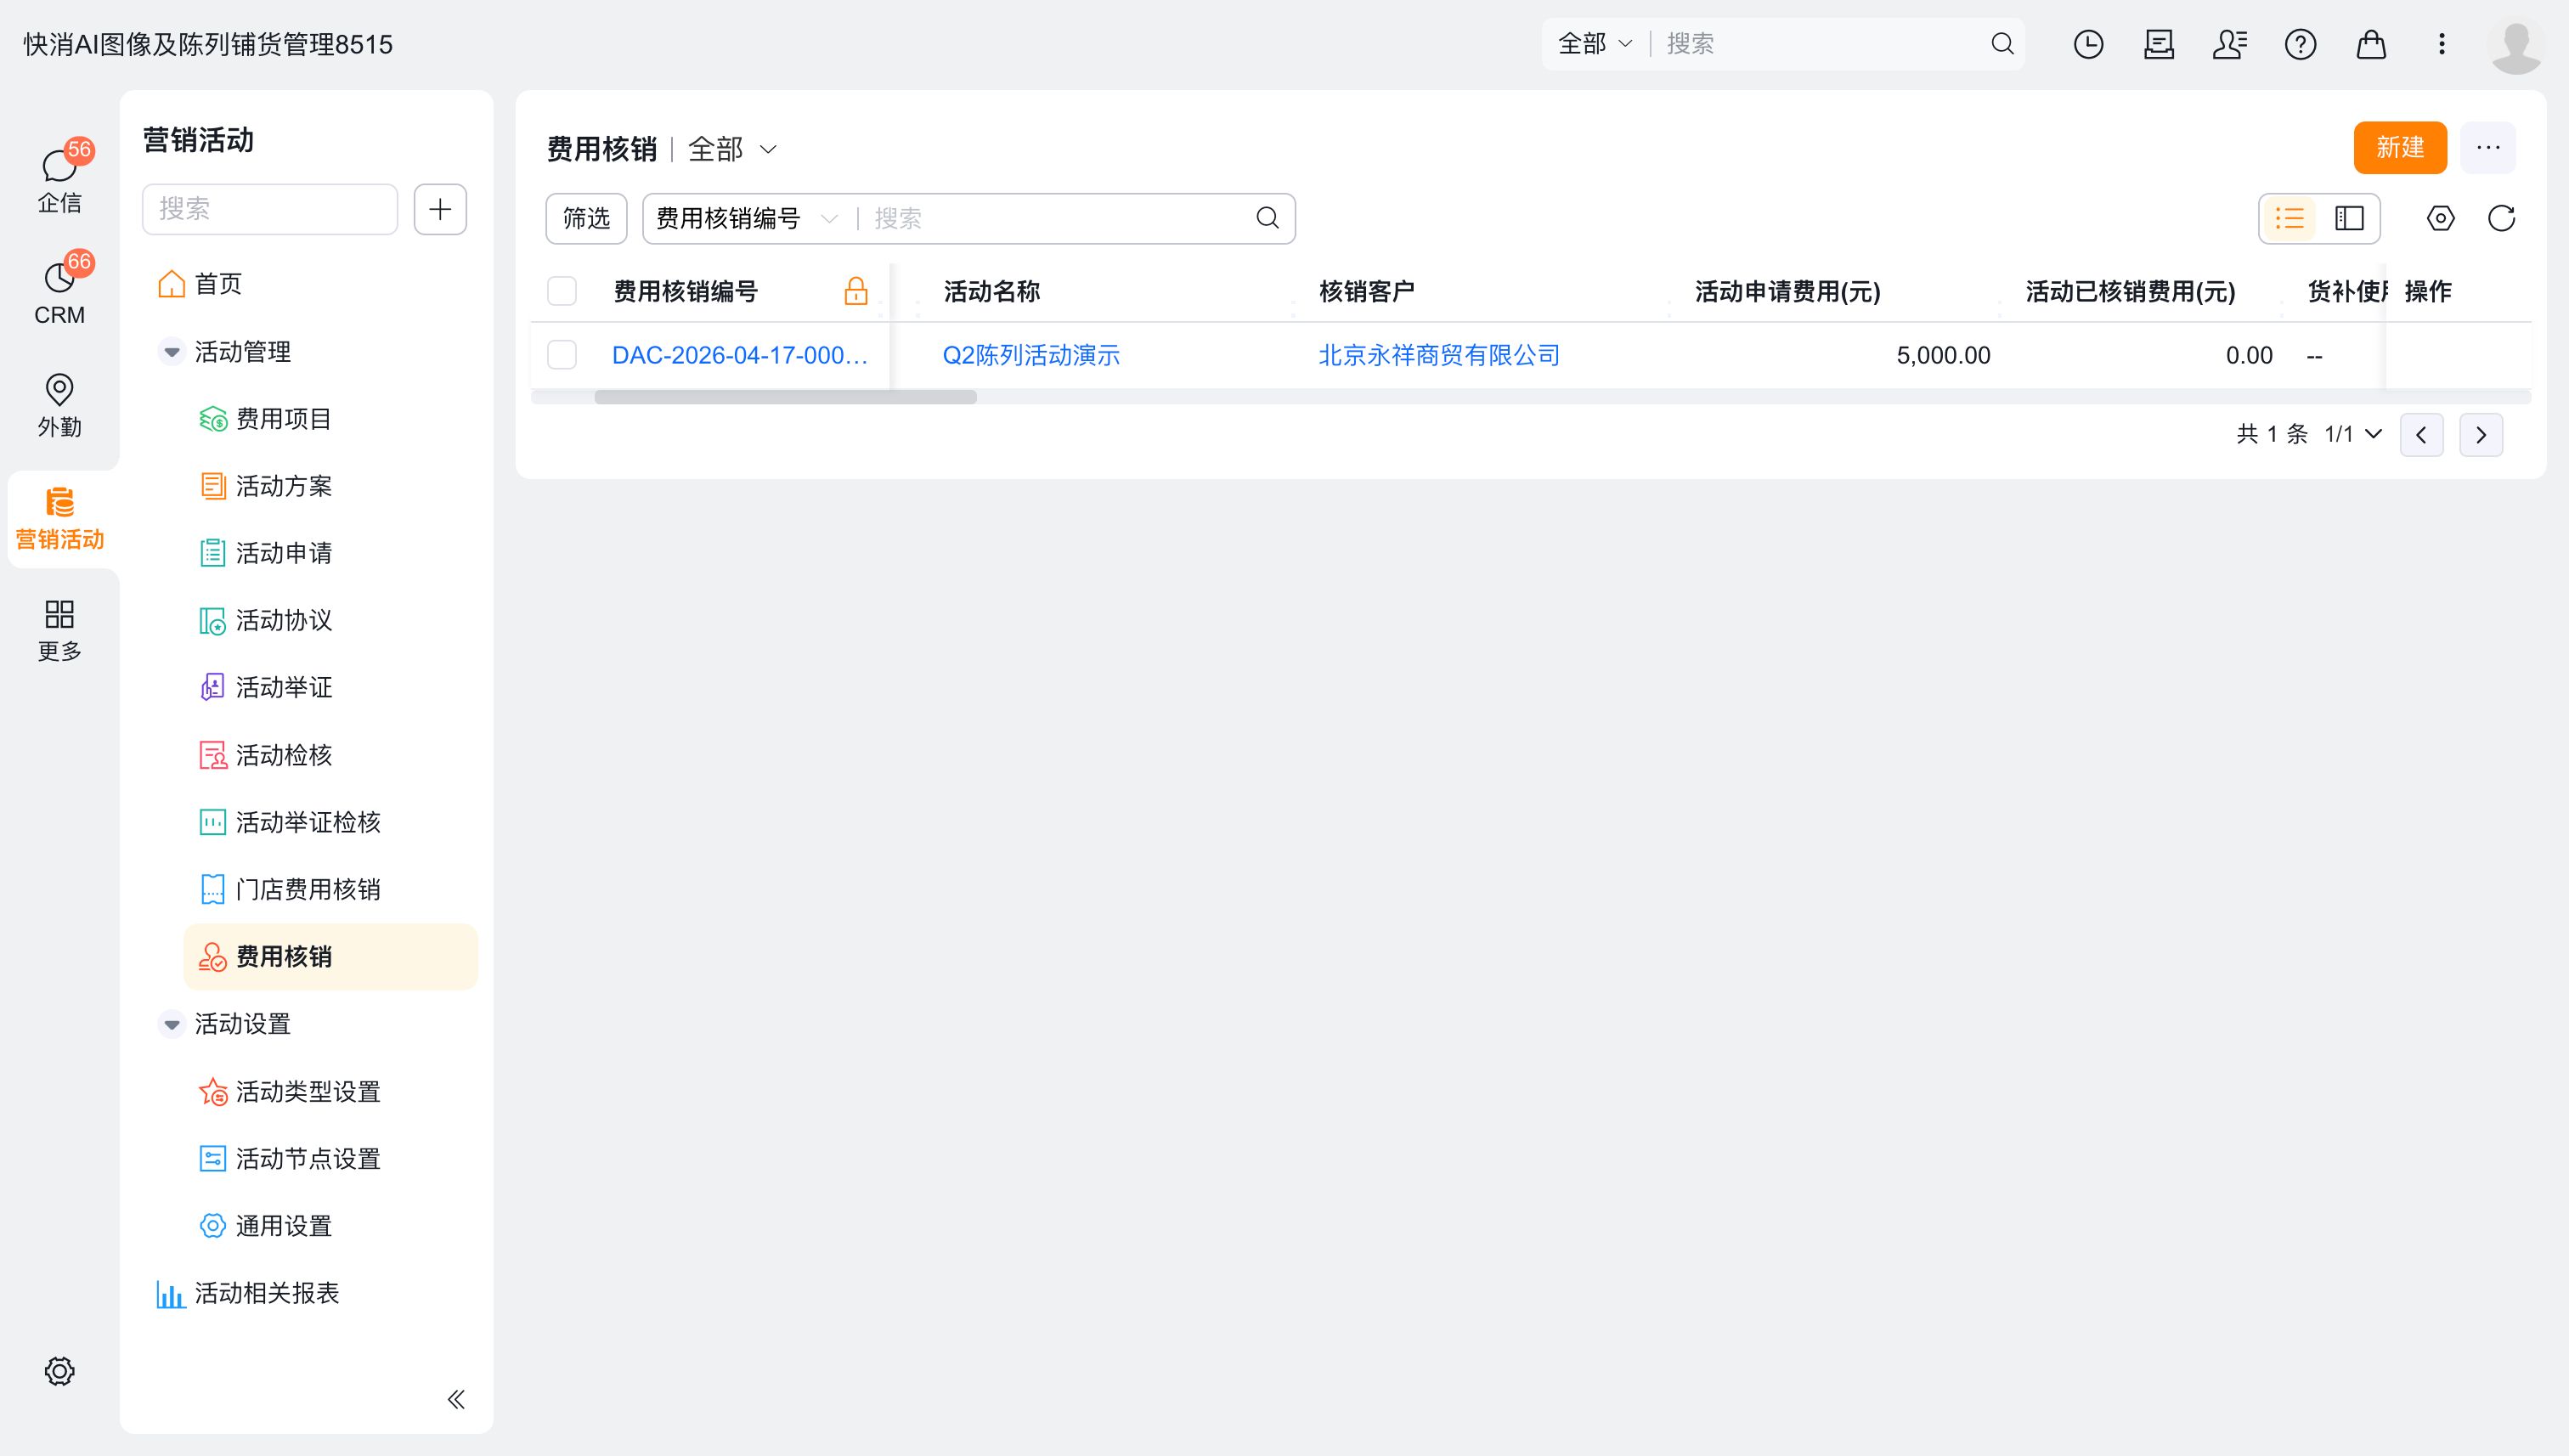The height and width of the screenshot is (1456, 2569).
Task: Click the lock icon in 费用核销编号 column
Action: pos(856,291)
